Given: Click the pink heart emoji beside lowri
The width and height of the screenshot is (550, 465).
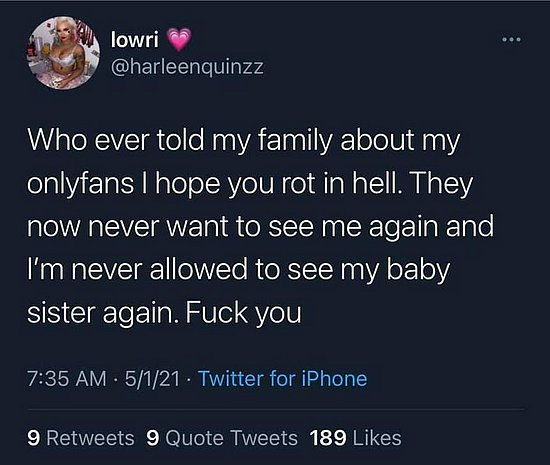Looking at the screenshot, I should click(179, 40).
